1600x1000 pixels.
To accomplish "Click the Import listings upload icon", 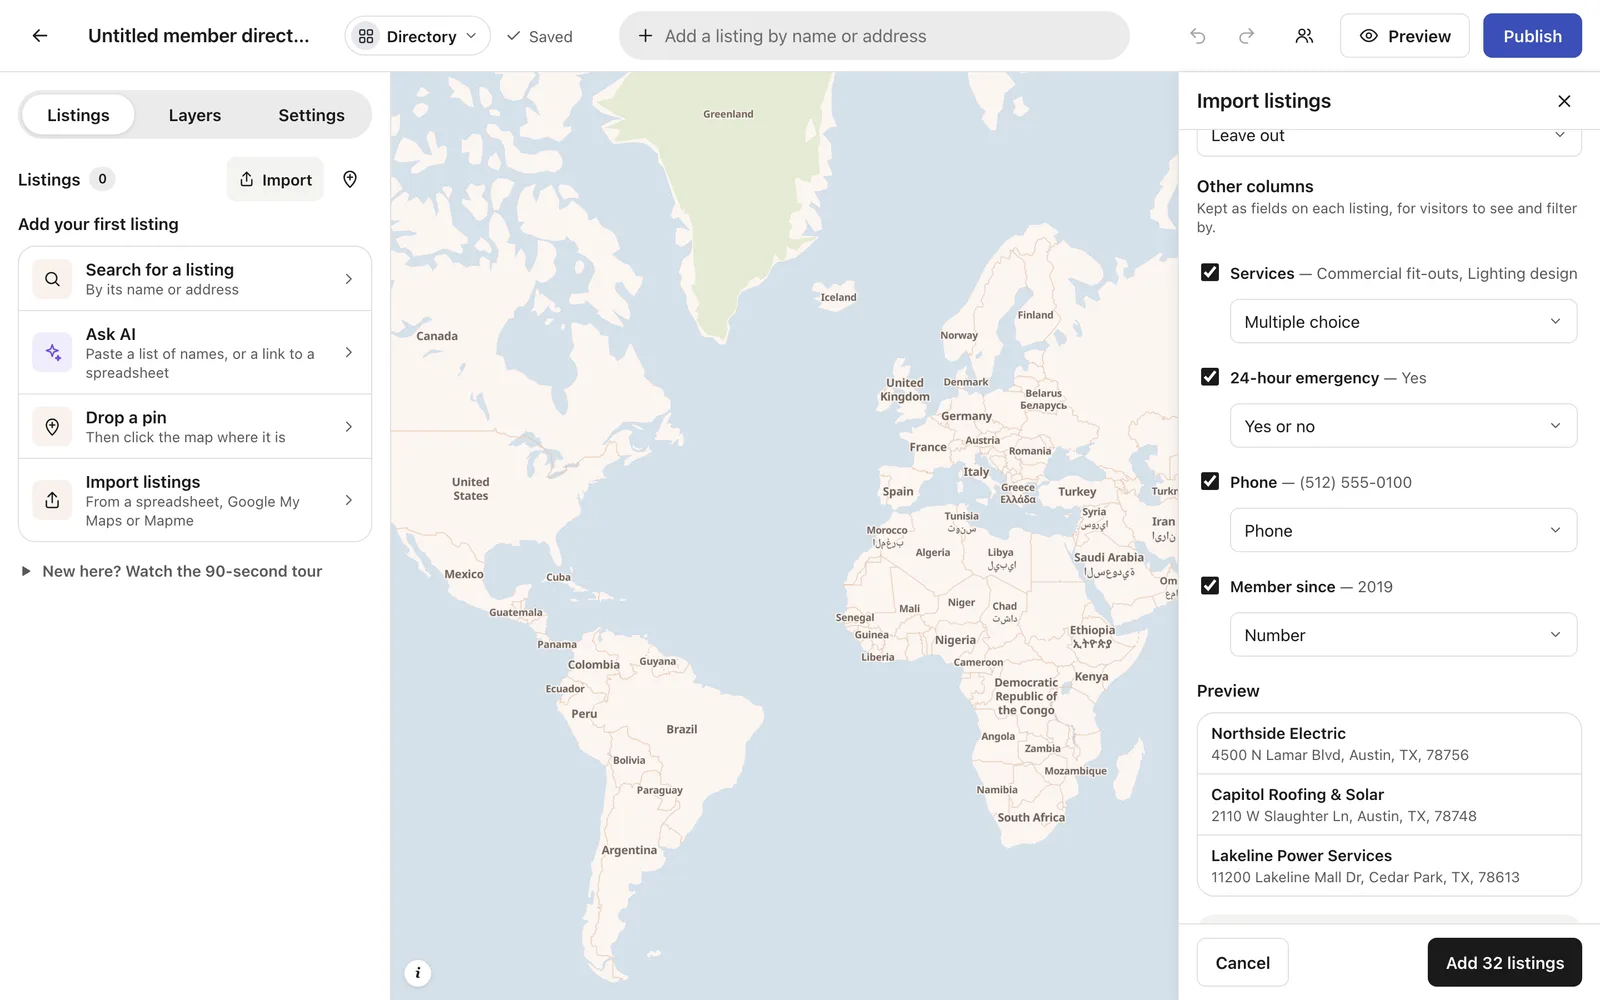I will (x=52, y=500).
